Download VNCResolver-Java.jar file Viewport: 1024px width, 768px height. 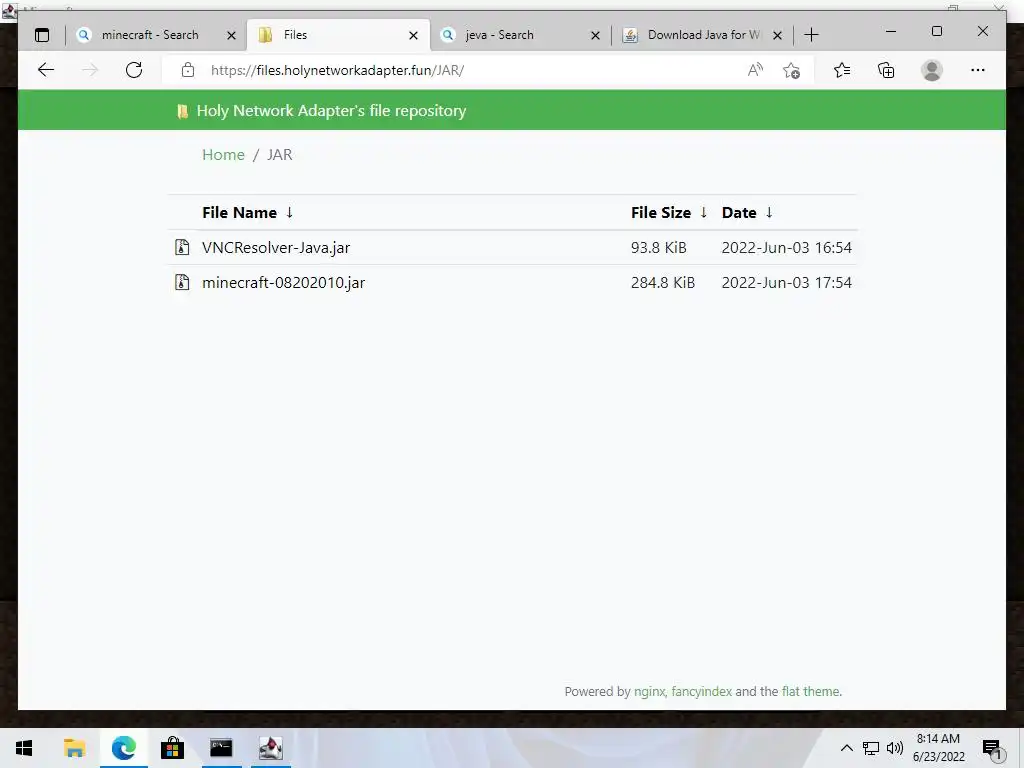click(276, 248)
